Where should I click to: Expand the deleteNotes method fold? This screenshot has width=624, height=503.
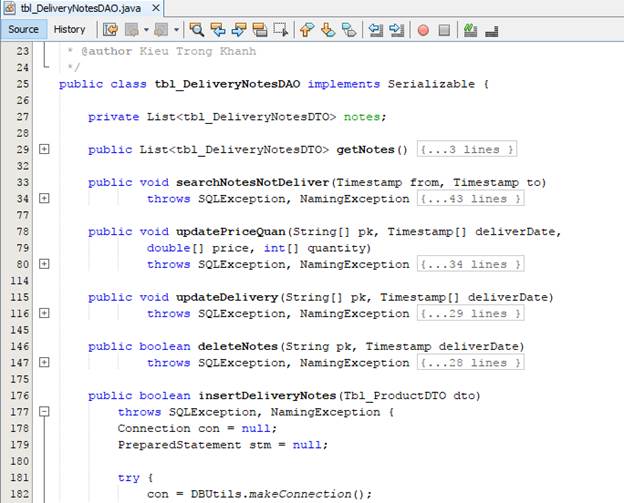(44, 362)
